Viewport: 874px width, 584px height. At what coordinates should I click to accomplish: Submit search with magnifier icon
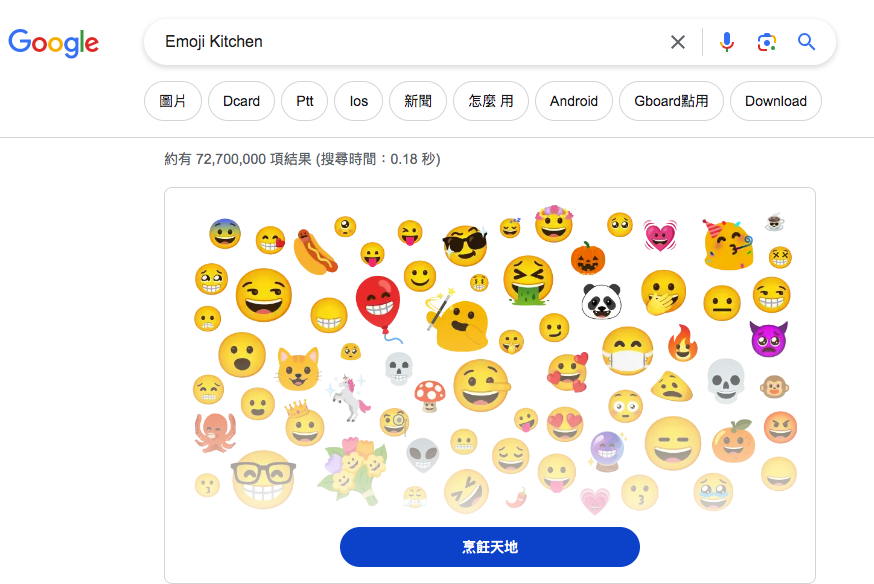click(806, 42)
